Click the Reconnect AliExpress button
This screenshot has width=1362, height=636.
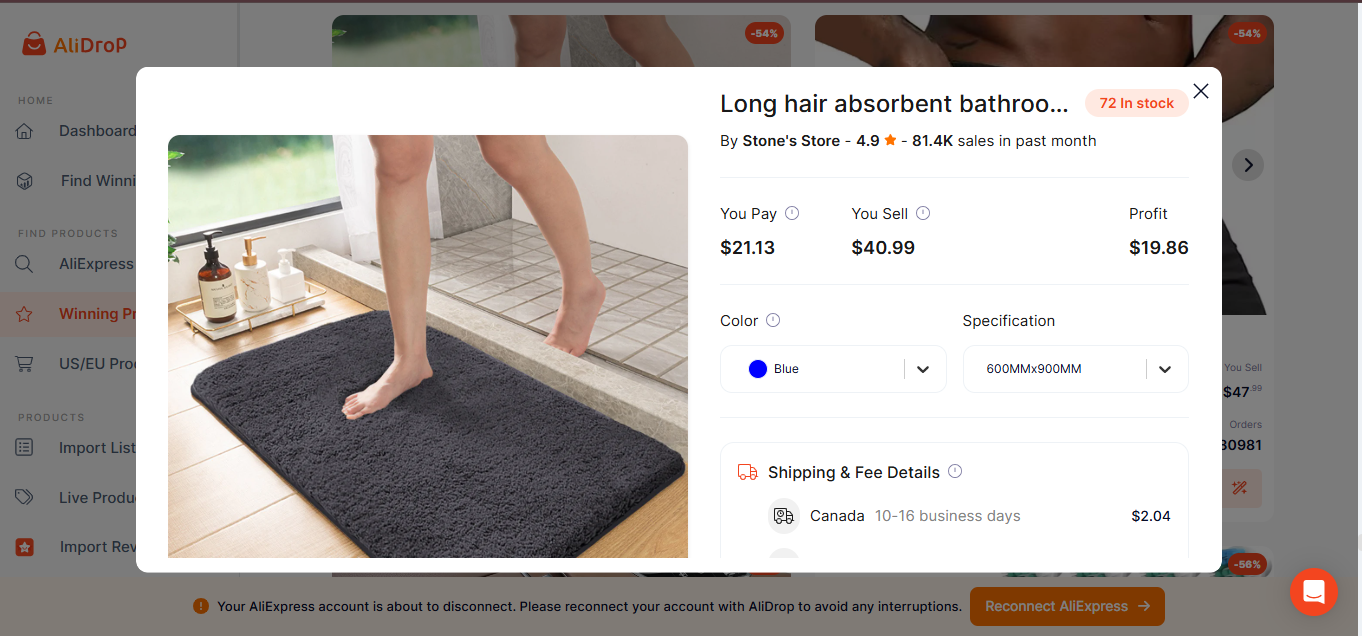1066,606
